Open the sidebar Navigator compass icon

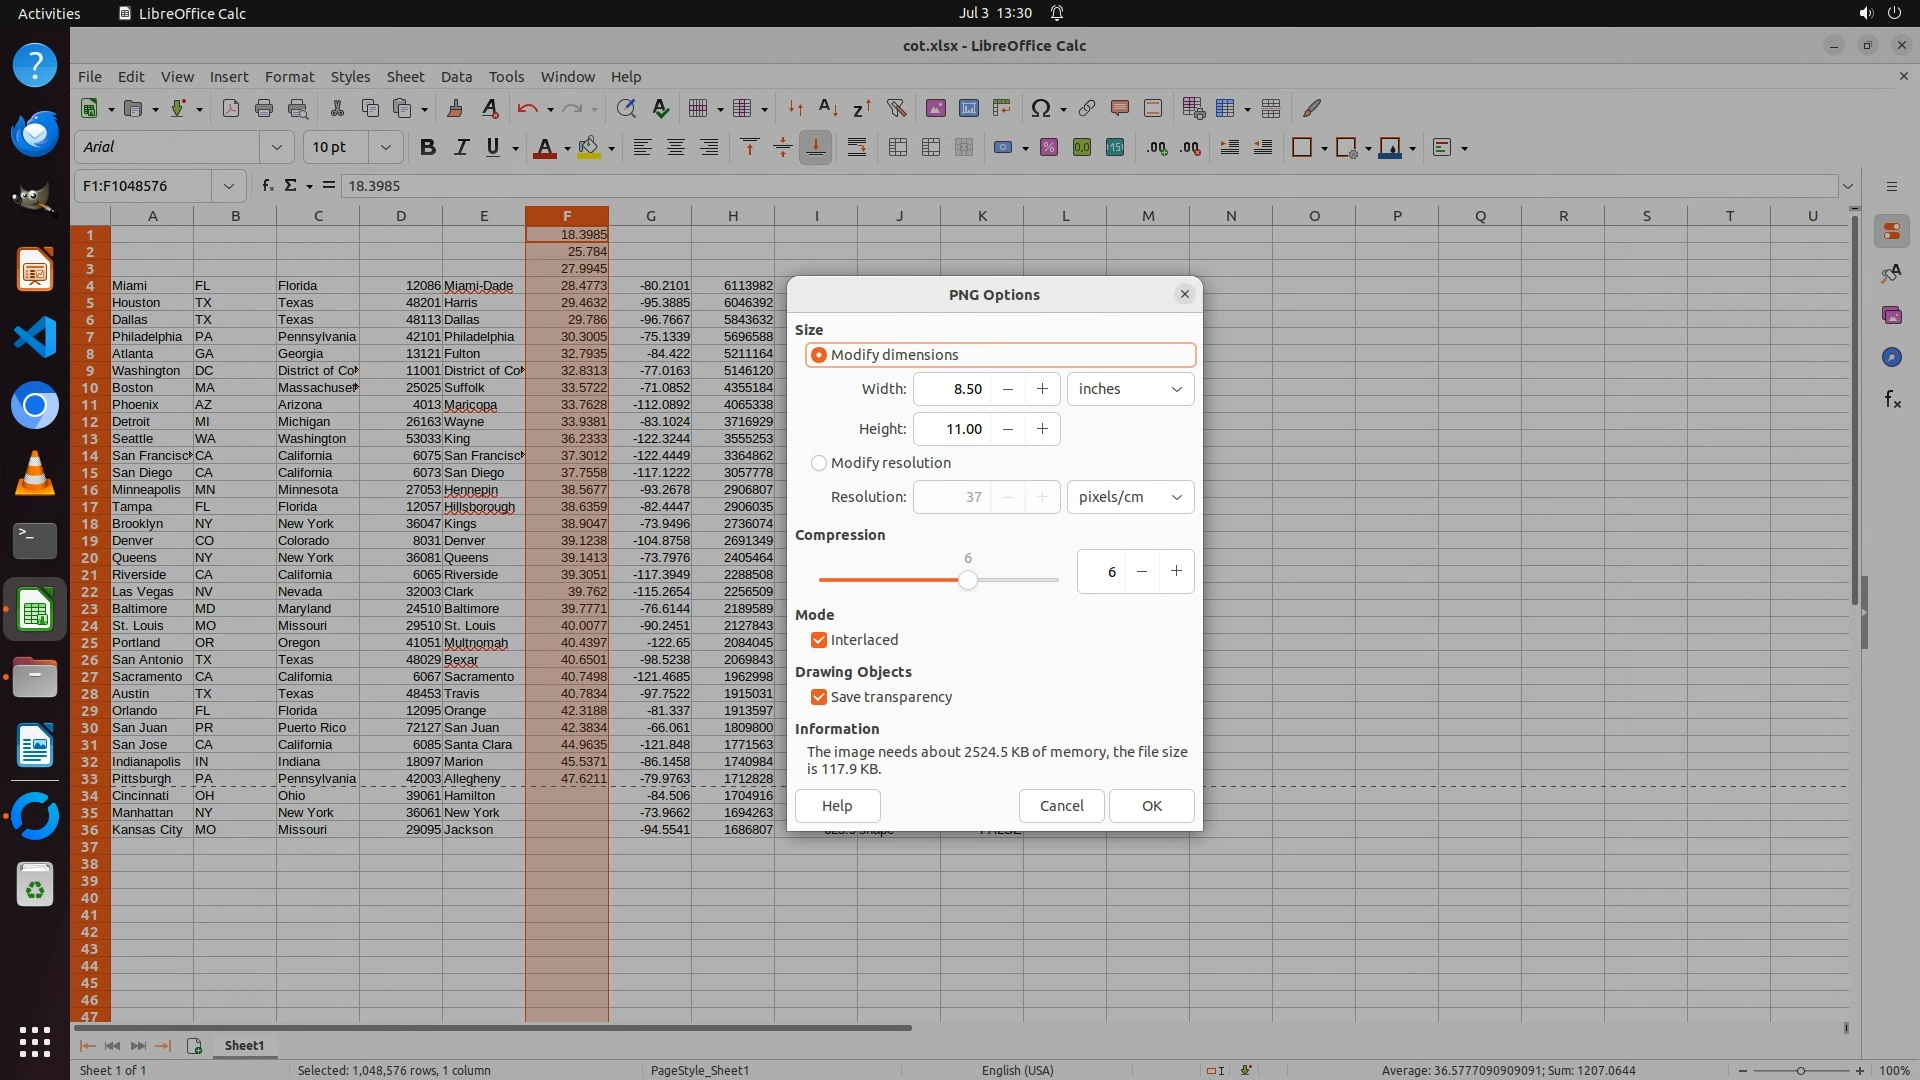(1891, 357)
